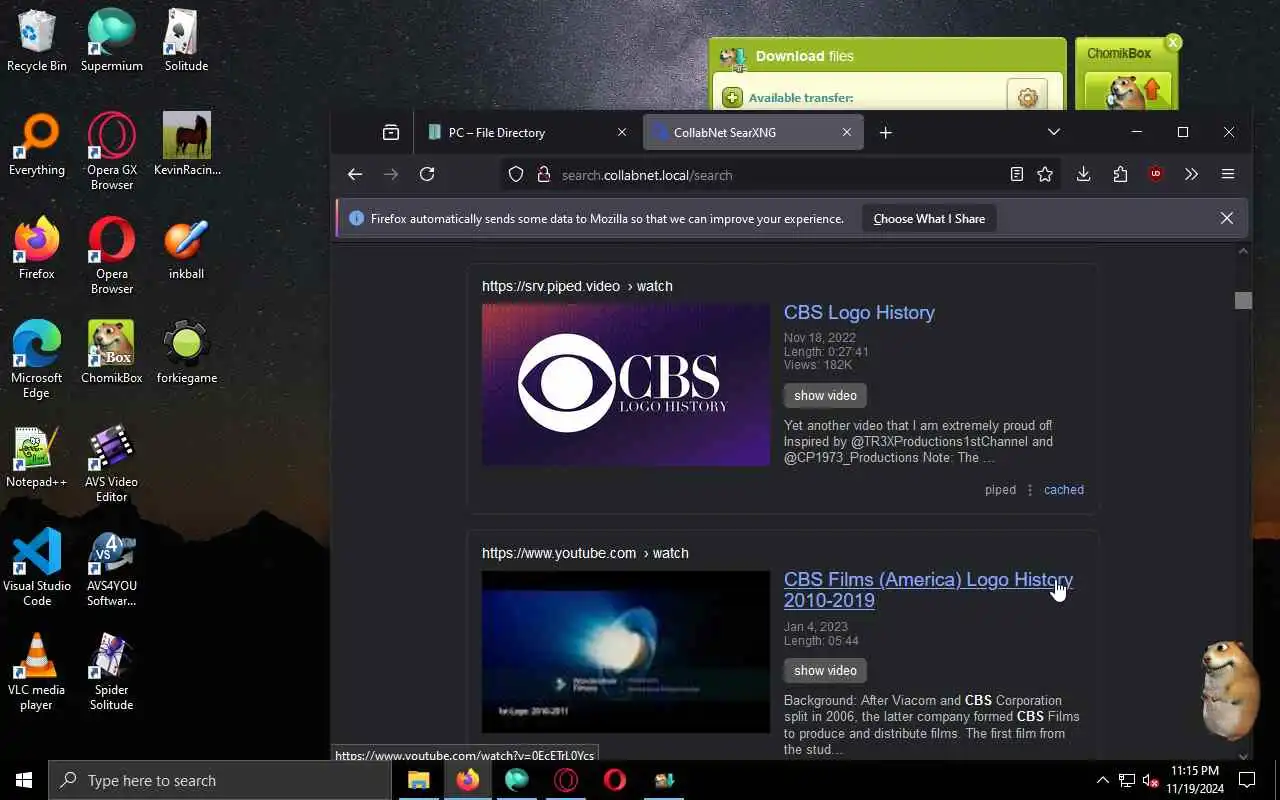Viewport: 1280px width, 800px height.
Task: Open the CBS Logo History result link
Action: [859, 312]
